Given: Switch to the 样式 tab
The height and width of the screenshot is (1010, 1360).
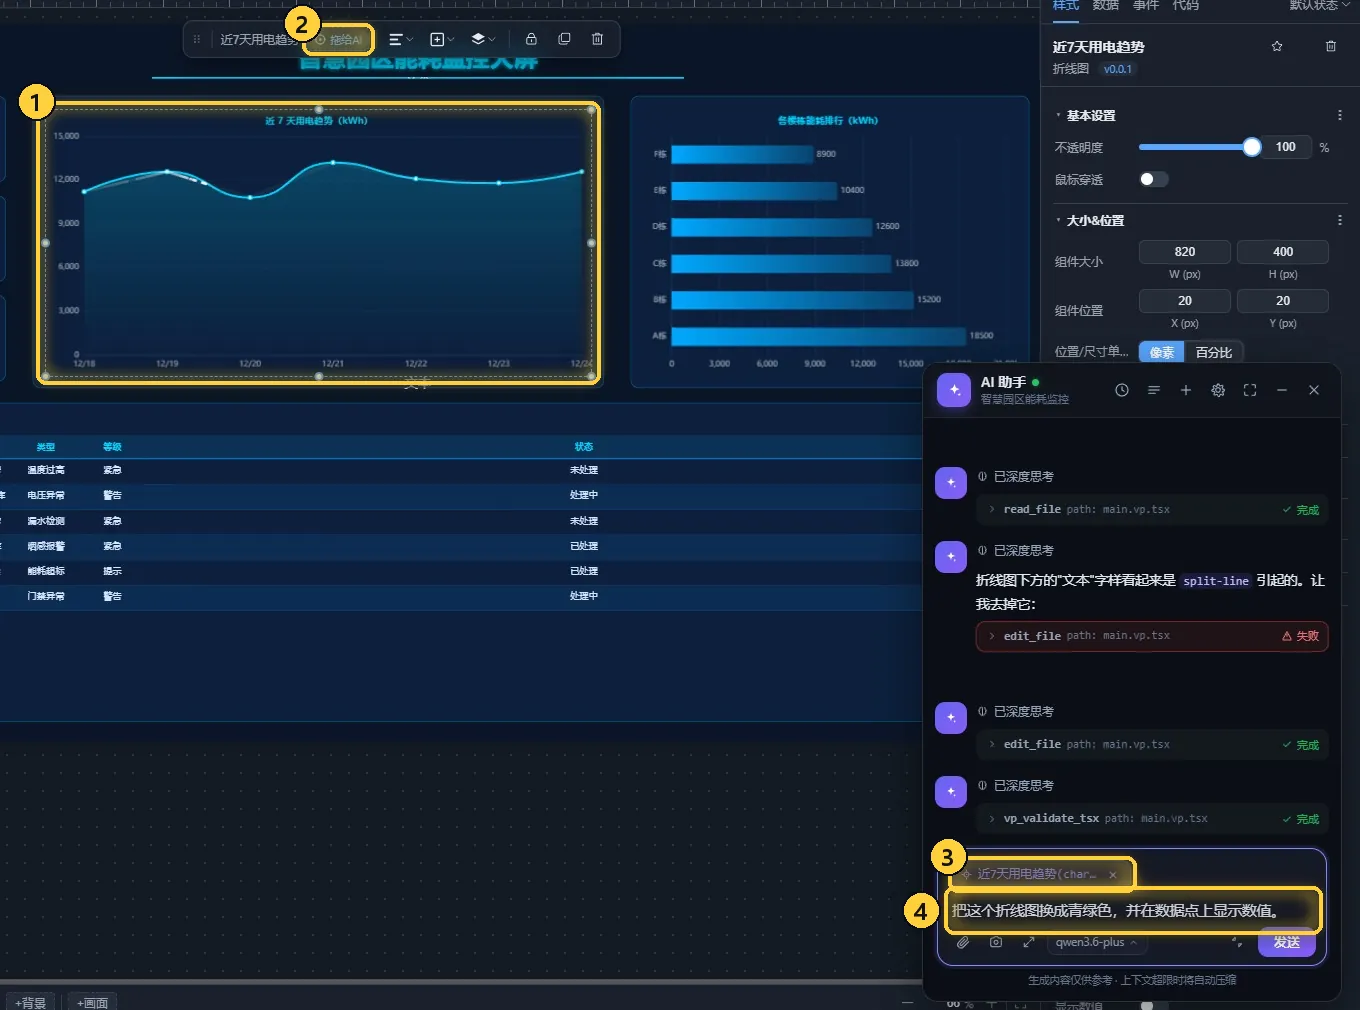Looking at the screenshot, I should [x=1066, y=5].
